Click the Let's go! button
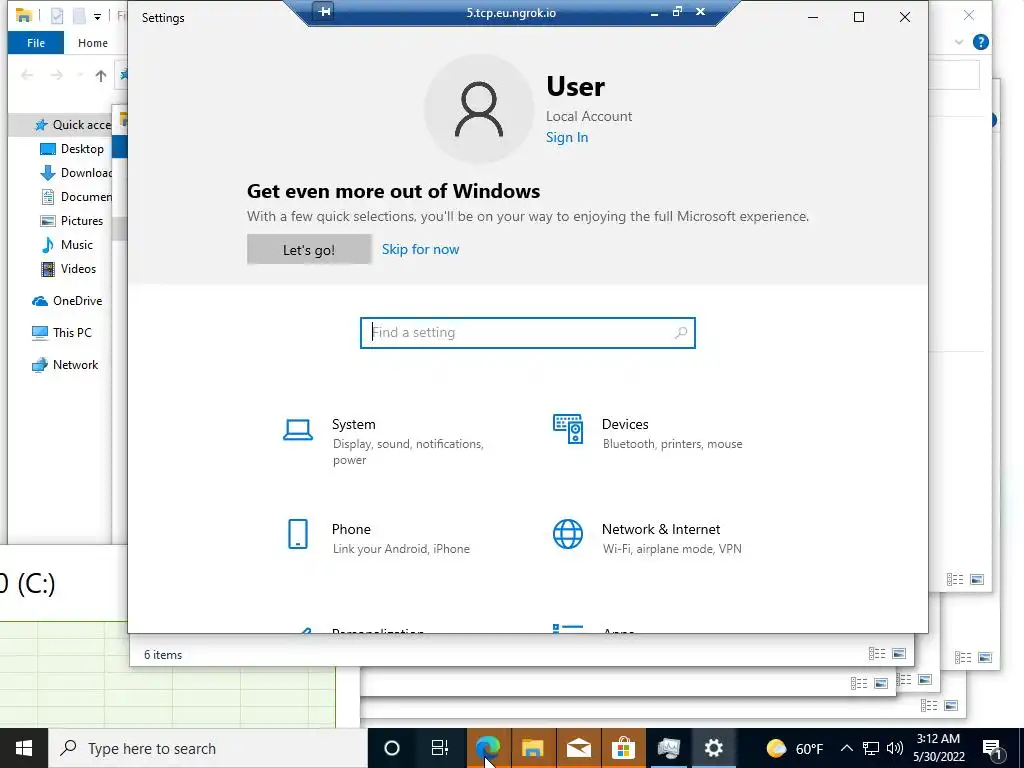Image resolution: width=1024 pixels, height=768 pixels. click(309, 249)
